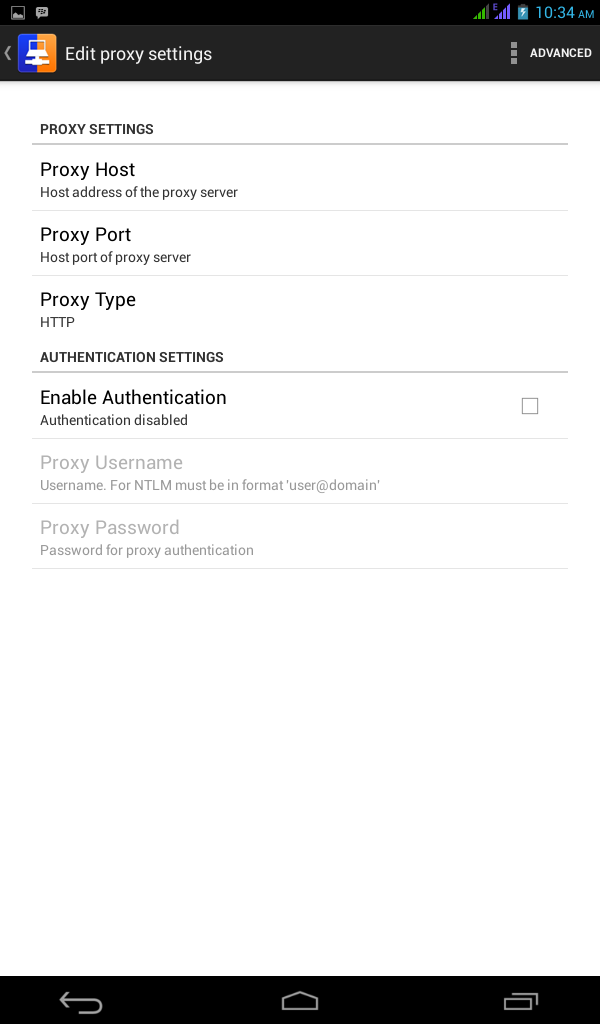Select the disabled Proxy Username field

click(x=300, y=472)
